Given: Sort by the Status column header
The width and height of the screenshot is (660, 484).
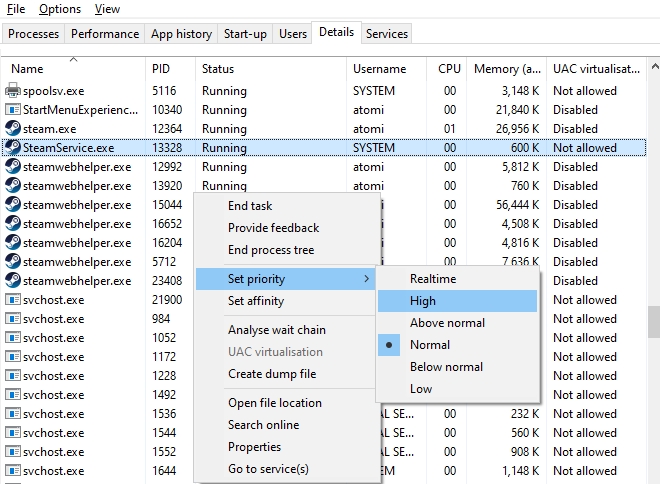Looking at the screenshot, I should pyautogui.click(x=271, y=69).
